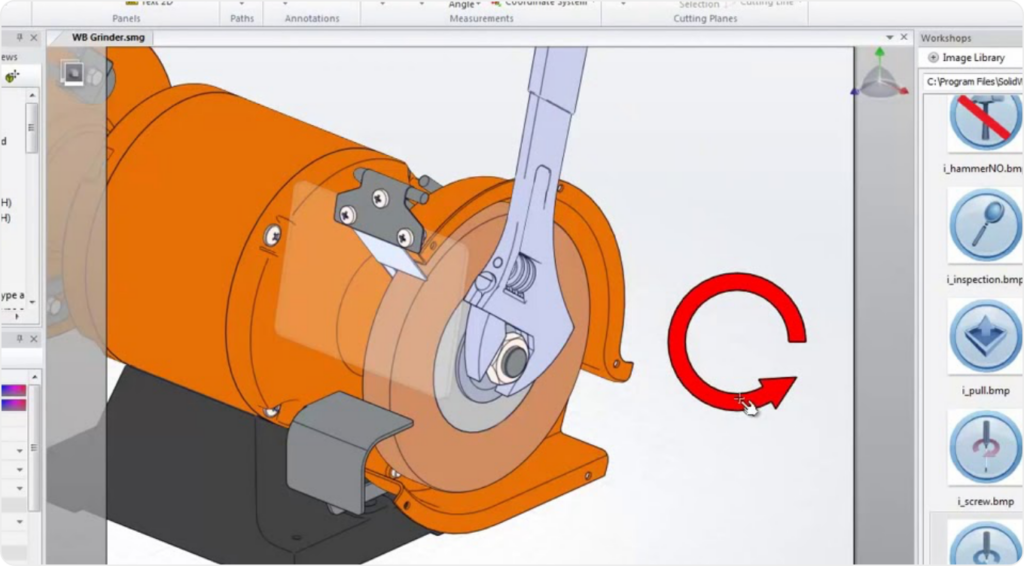Close the top-left side panel
This screenshot has width=1024, height=566.
[x=33, y=38]
